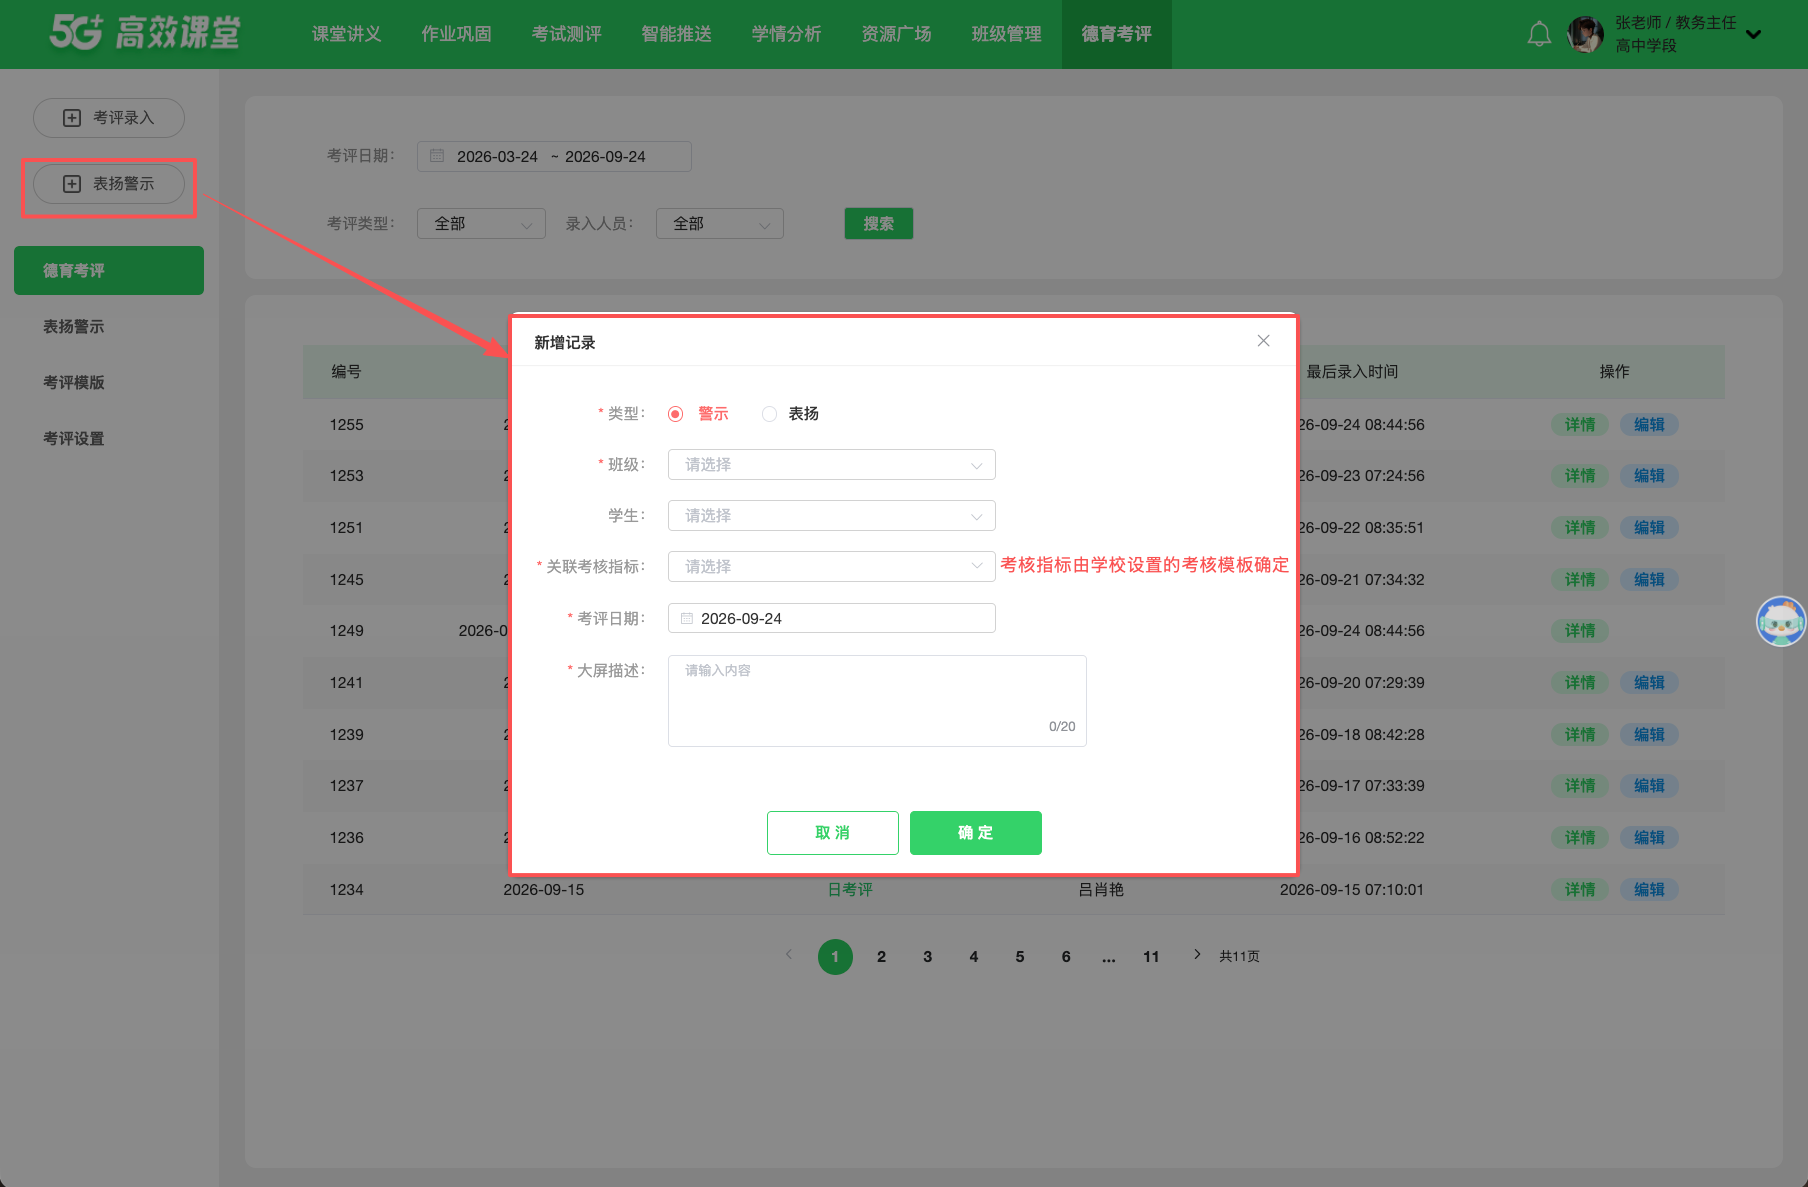This screenshot has height=1187, width=1808.
Task: Open the robot assistant floating icon
Action: (1781, 622)
